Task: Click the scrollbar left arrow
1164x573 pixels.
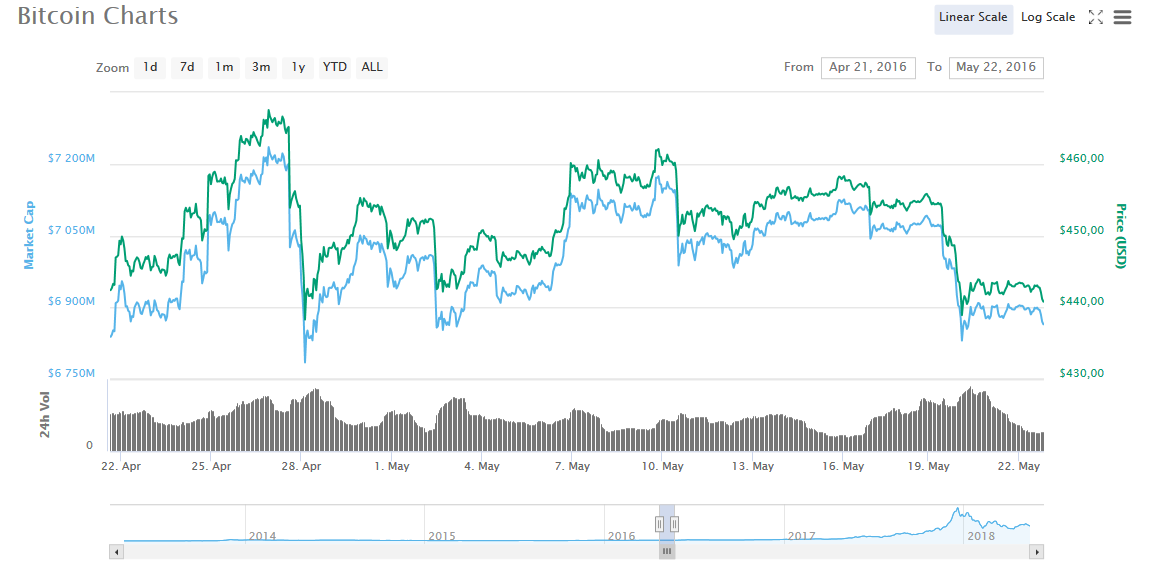Action: 117,551
